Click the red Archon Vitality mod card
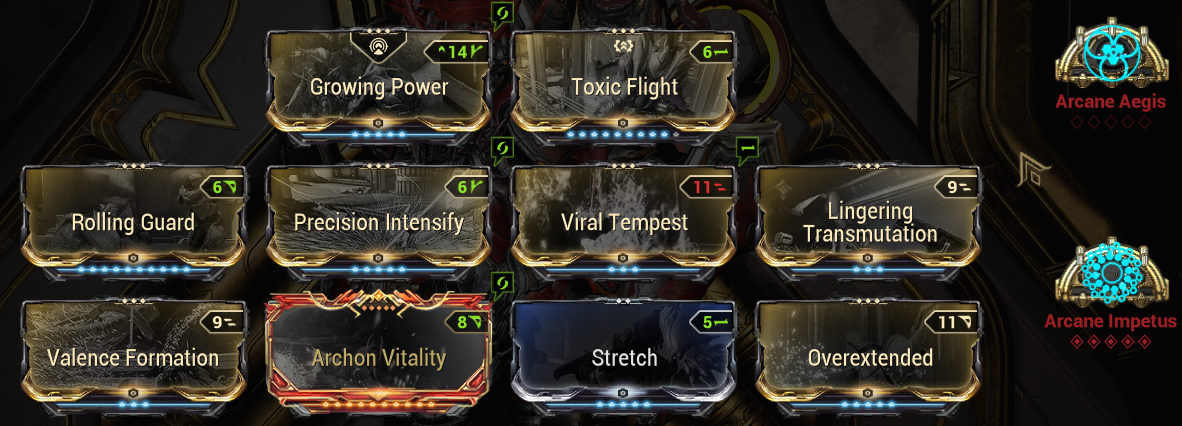Viewport: 1182px width, 426px height. (378, 353)
